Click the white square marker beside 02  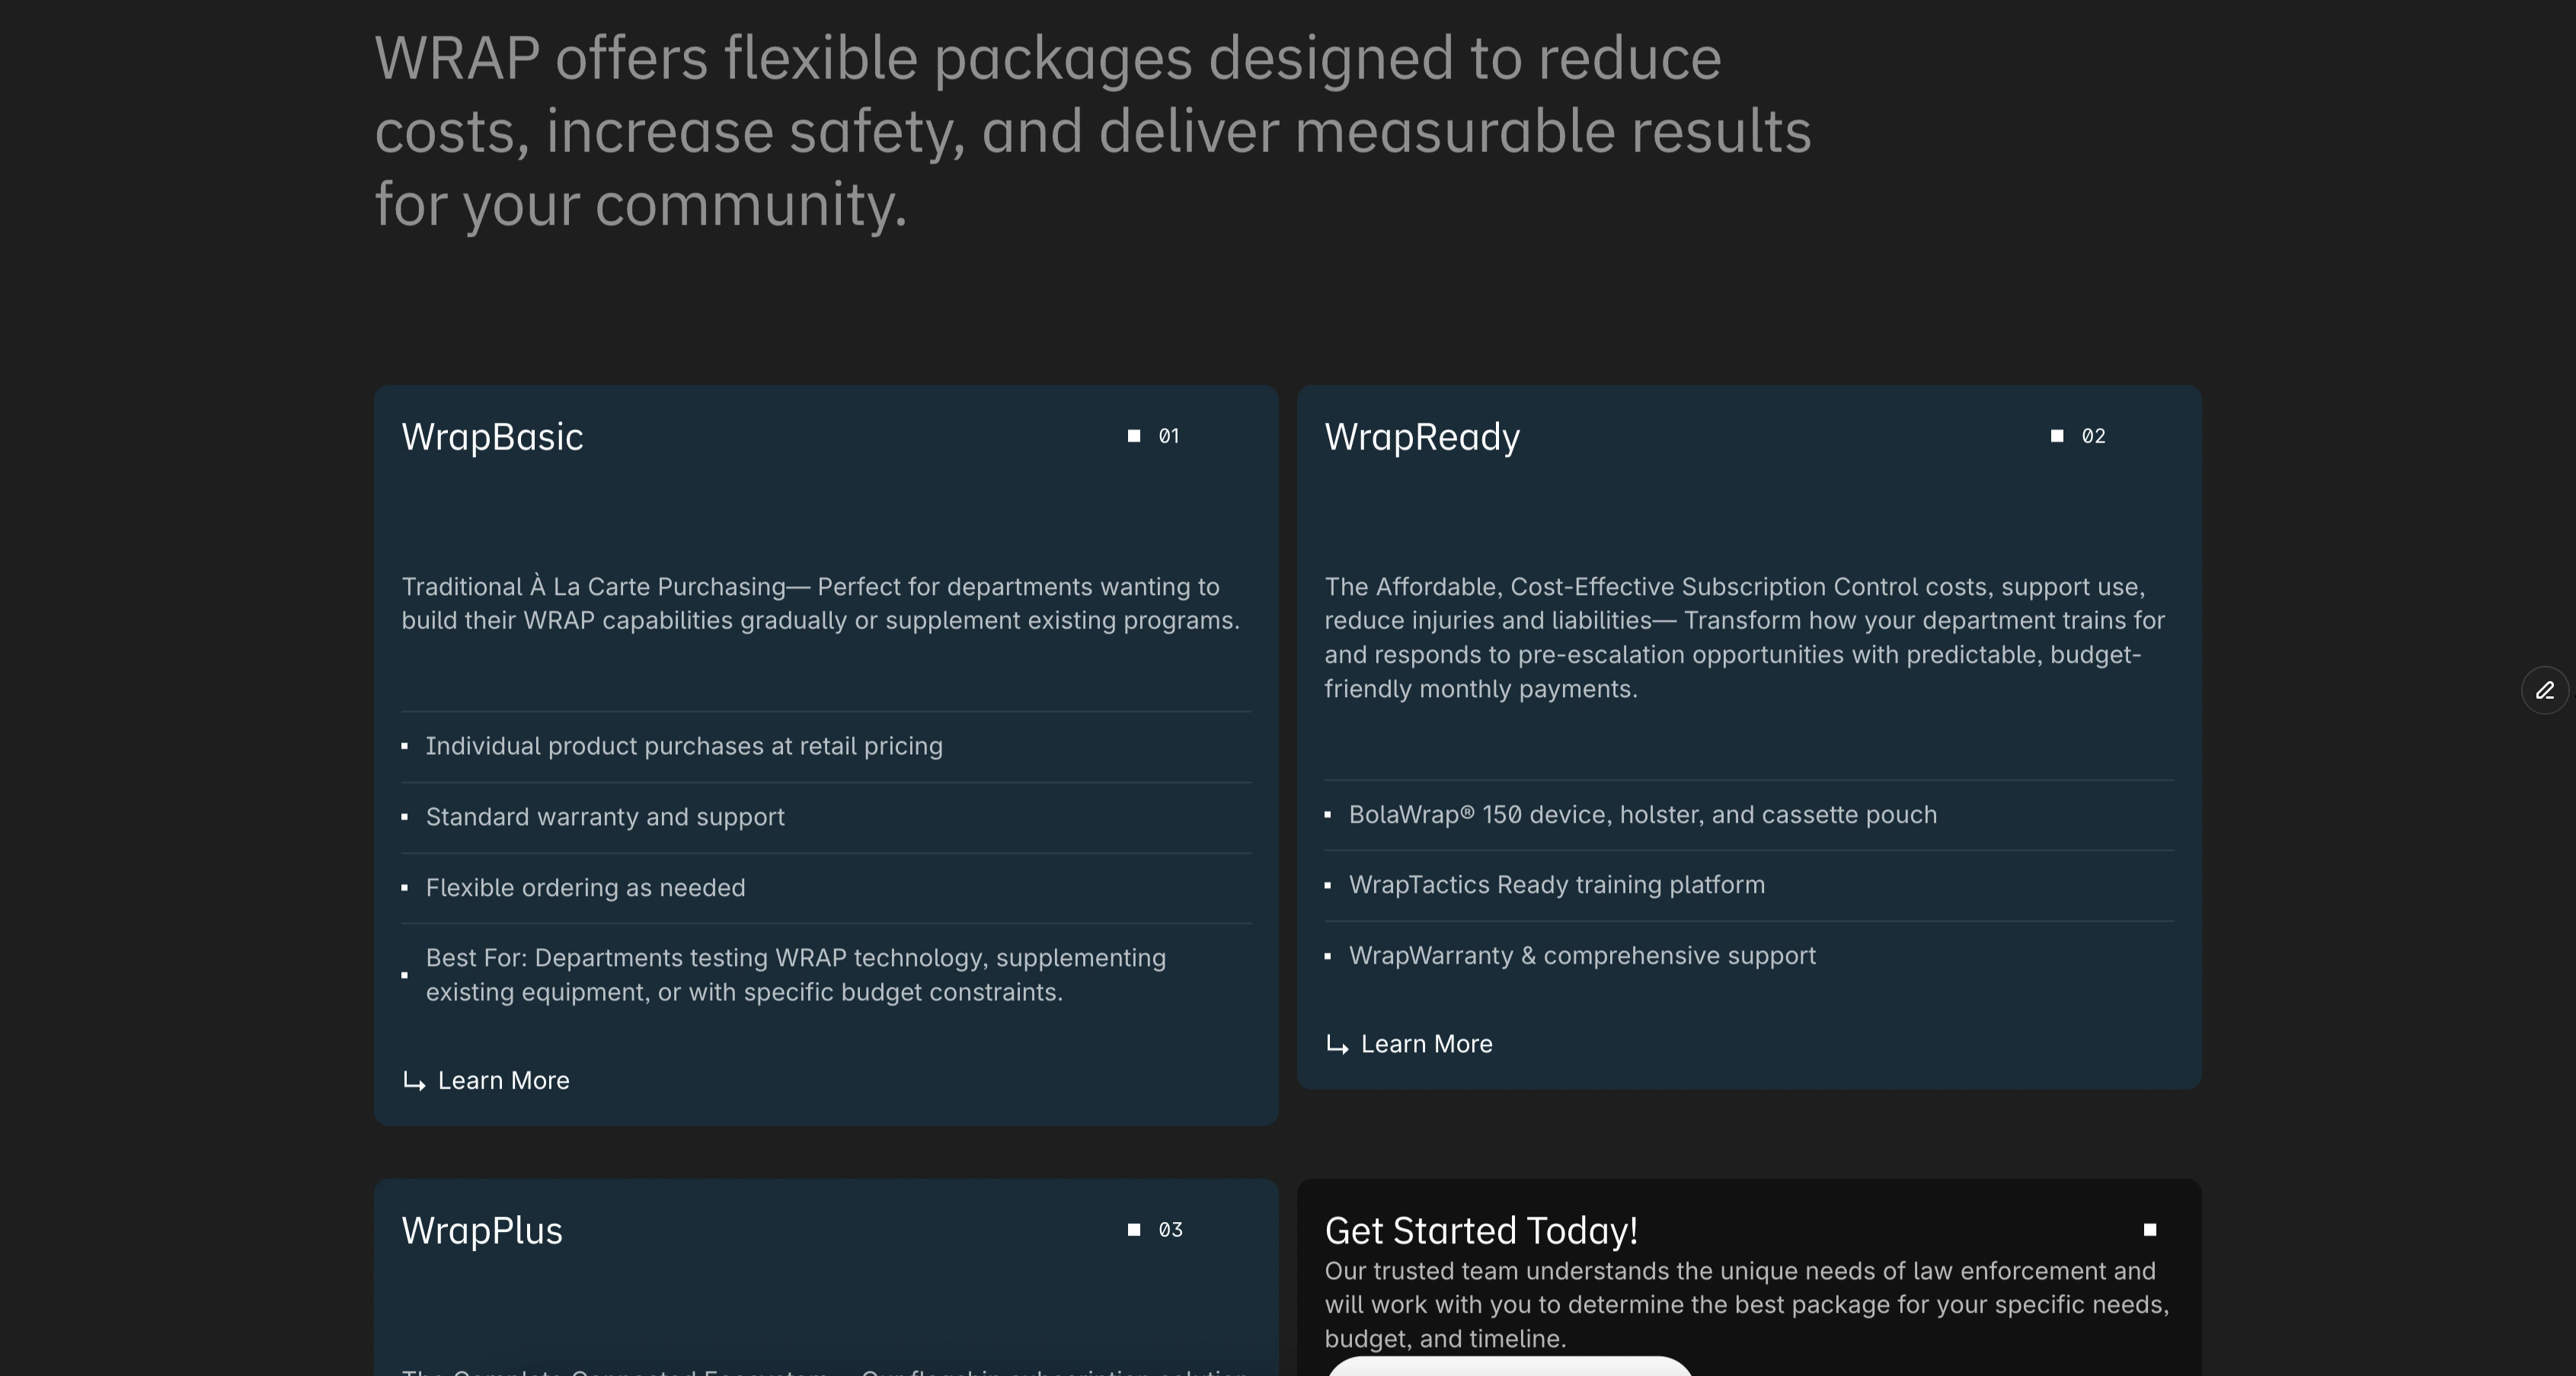(x=2057, y=436)
